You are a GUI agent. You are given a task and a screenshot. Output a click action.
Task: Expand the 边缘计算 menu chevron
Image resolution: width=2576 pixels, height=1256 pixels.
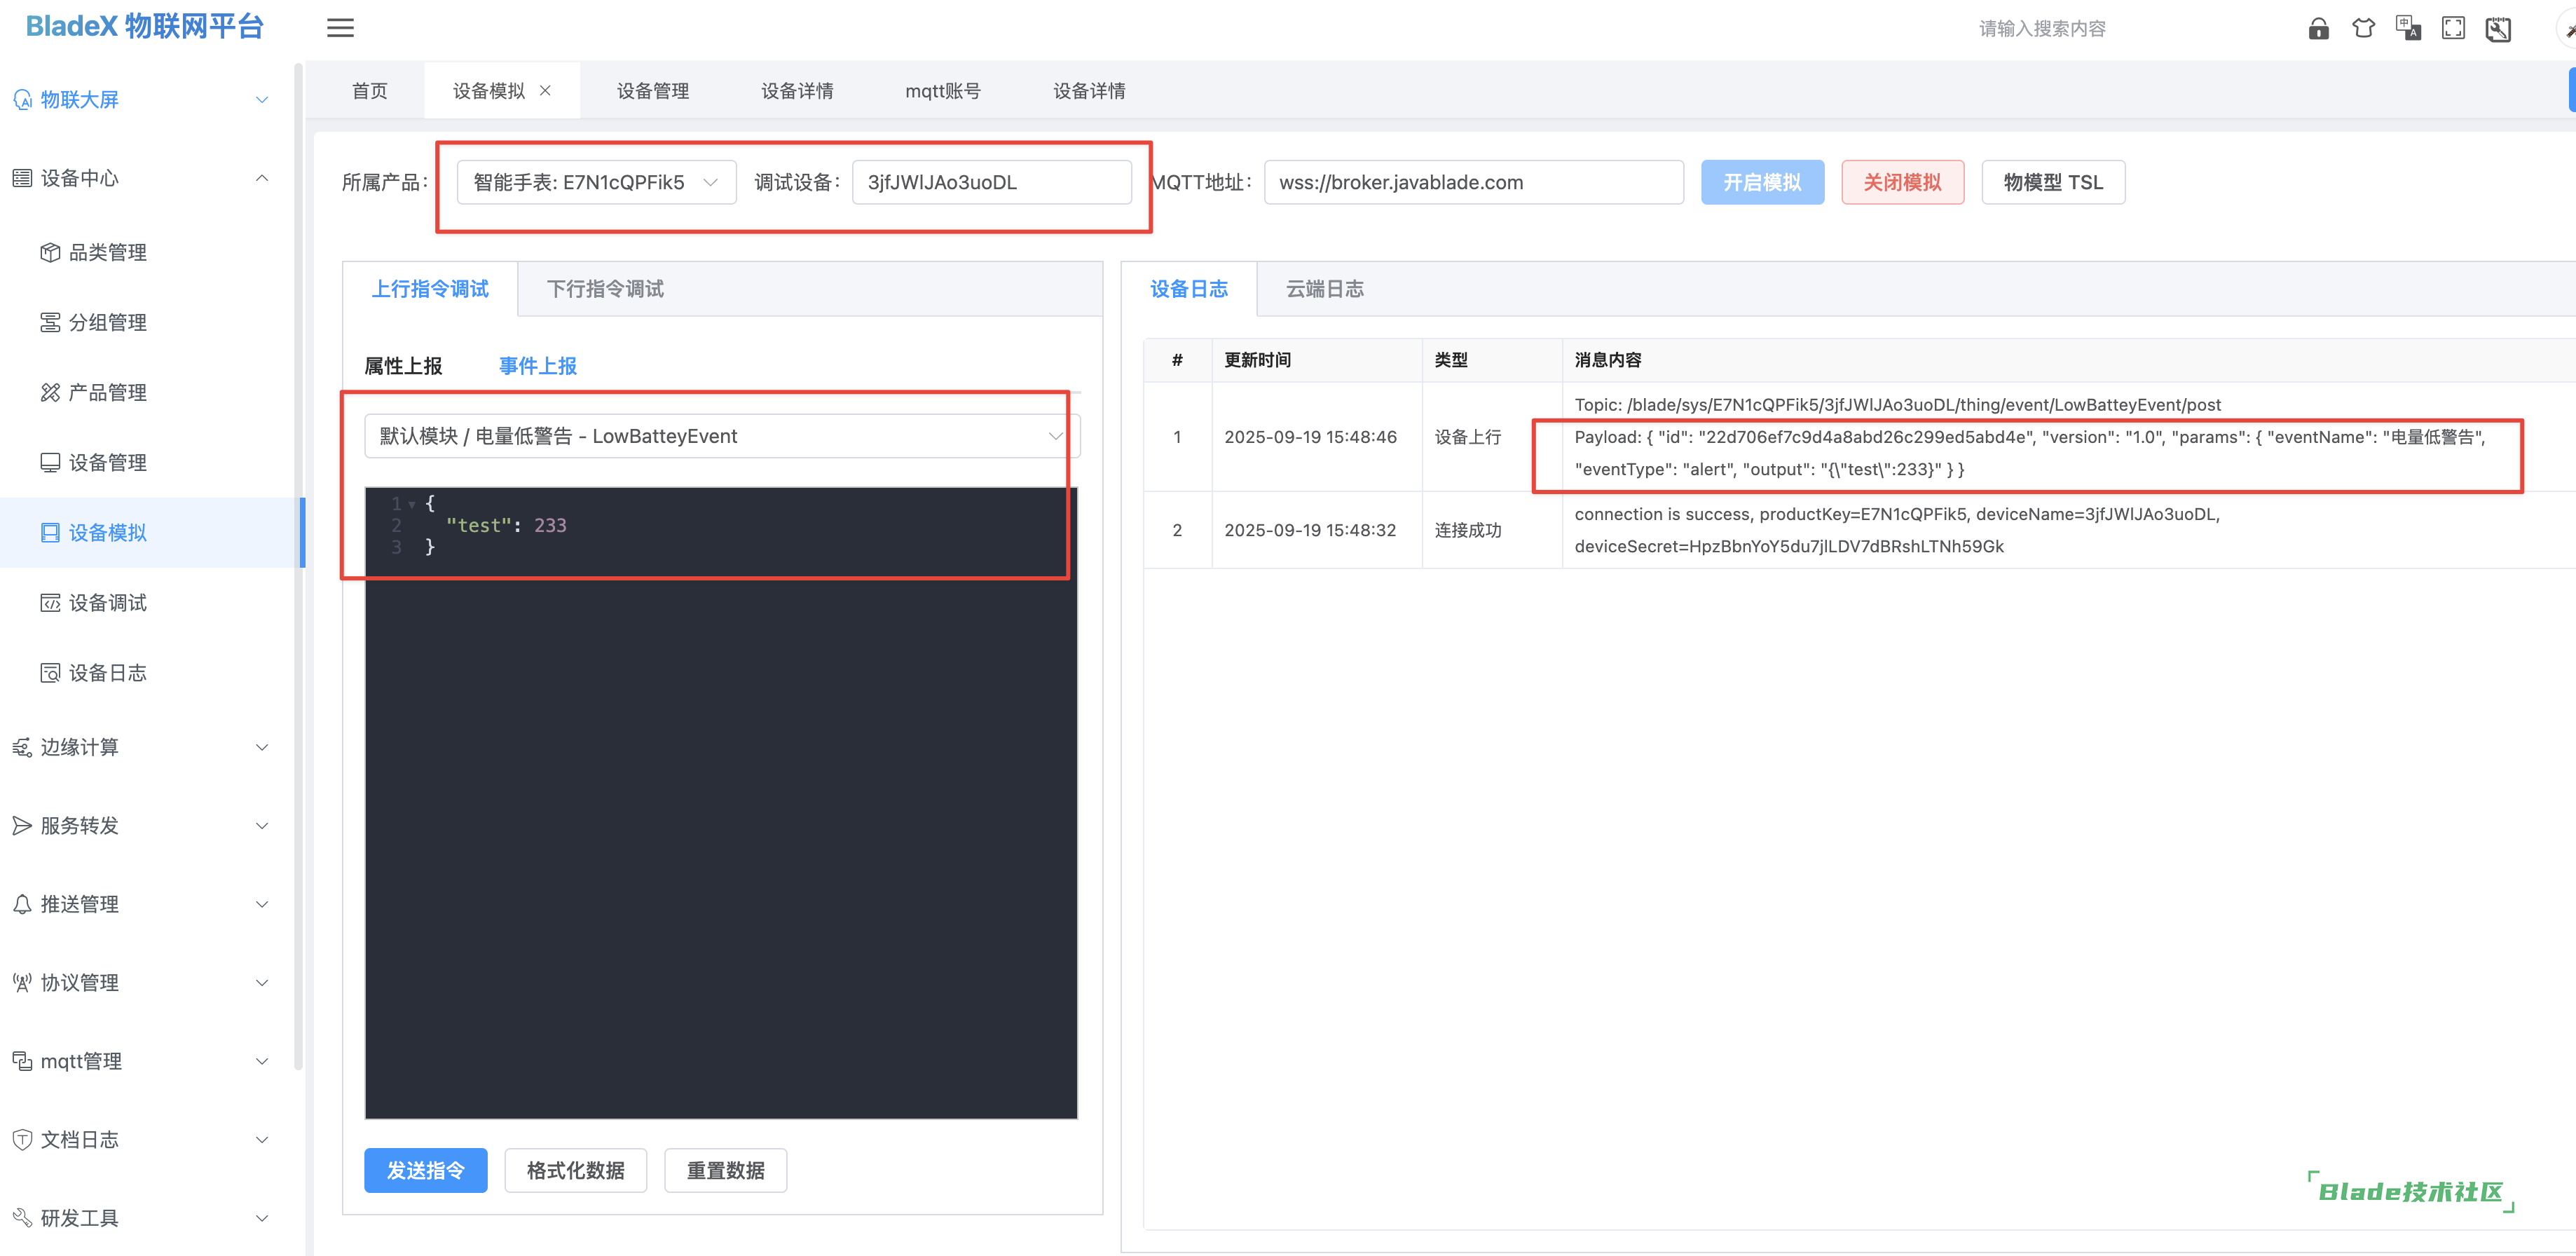pos(262,747)
